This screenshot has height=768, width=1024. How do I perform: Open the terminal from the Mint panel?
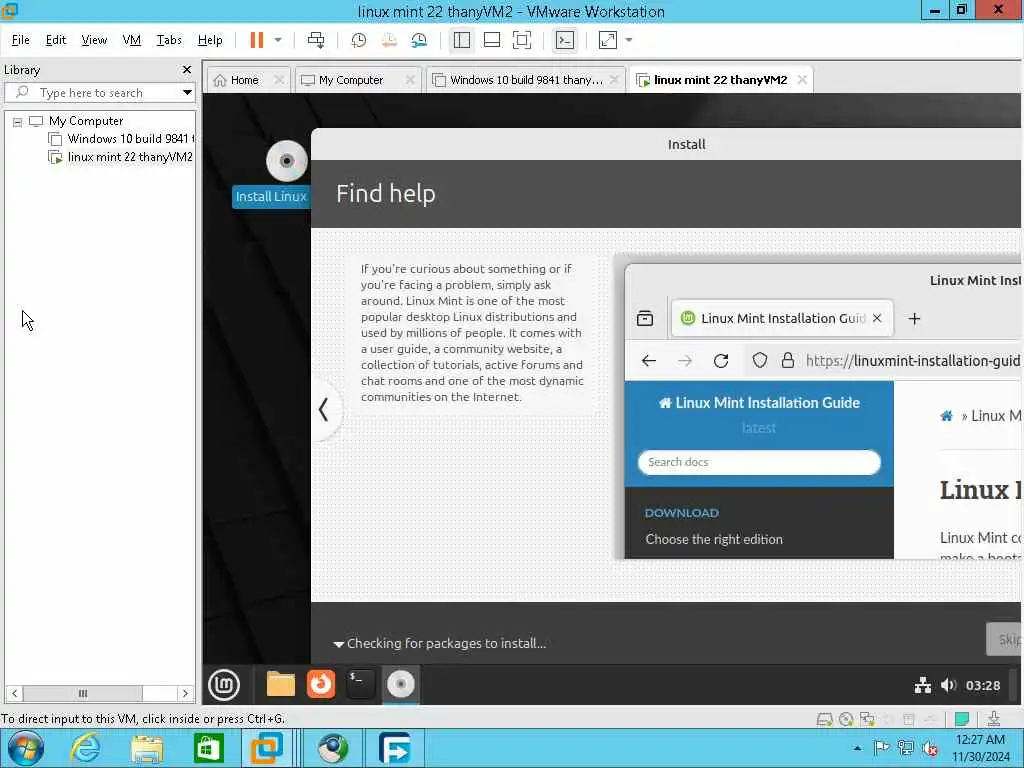[x=360, y=684]
